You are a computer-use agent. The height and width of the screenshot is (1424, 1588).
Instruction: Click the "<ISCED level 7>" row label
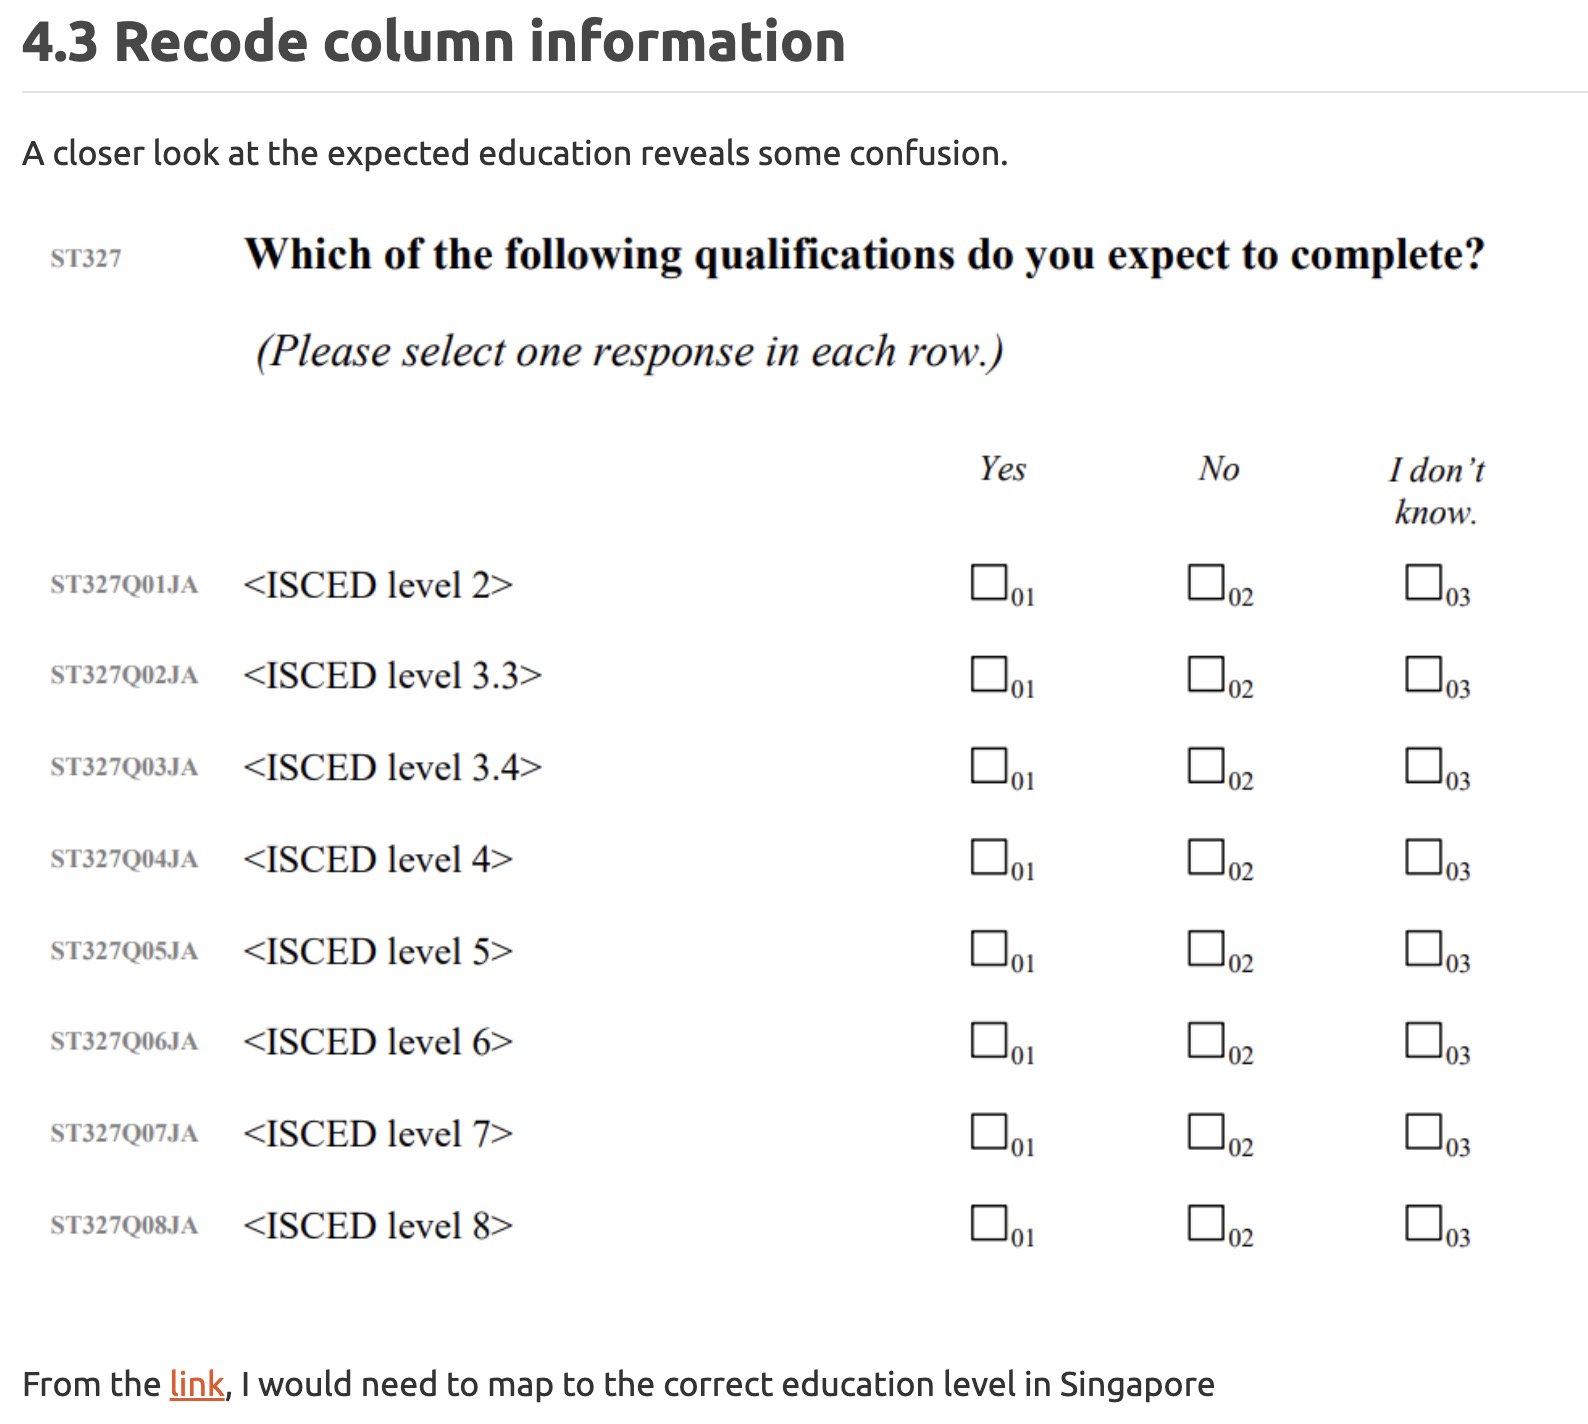pyautogui.click(x=377, y=1134)
